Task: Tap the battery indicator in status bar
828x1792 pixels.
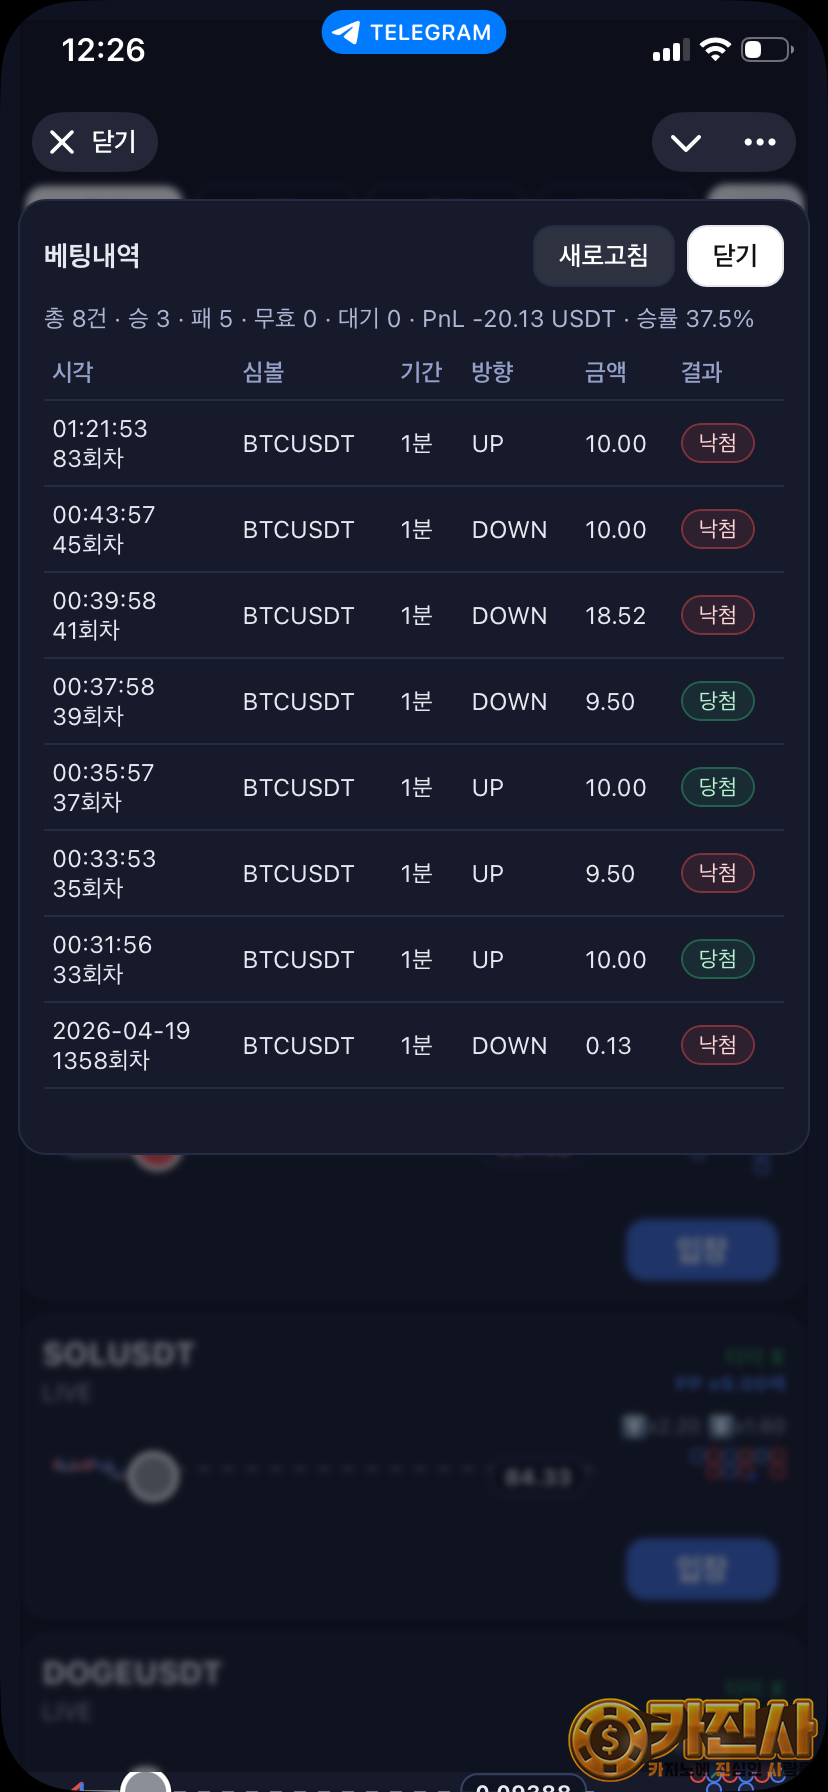Action: 766,50
